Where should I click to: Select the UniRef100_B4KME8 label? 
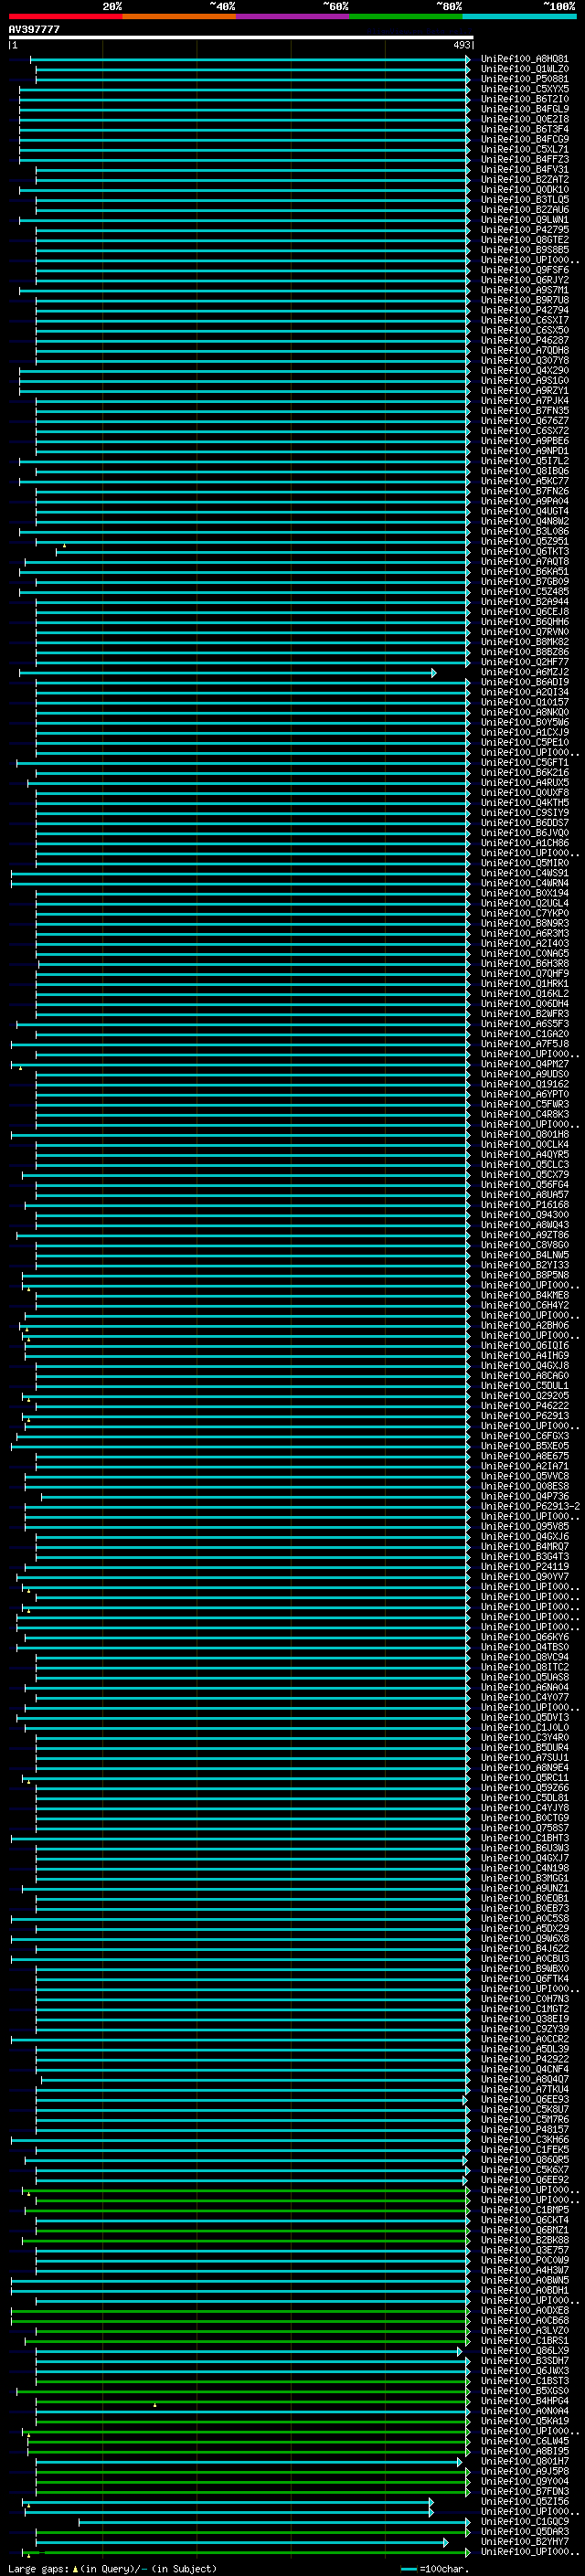[525, 1295]
